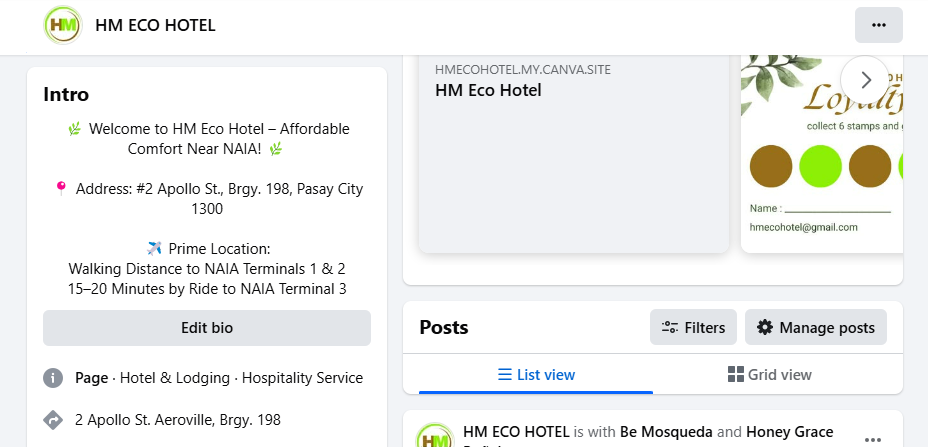Open the post options three-dot menu
The width and height of the screenshot is (928, 447).
click(872, 439)
